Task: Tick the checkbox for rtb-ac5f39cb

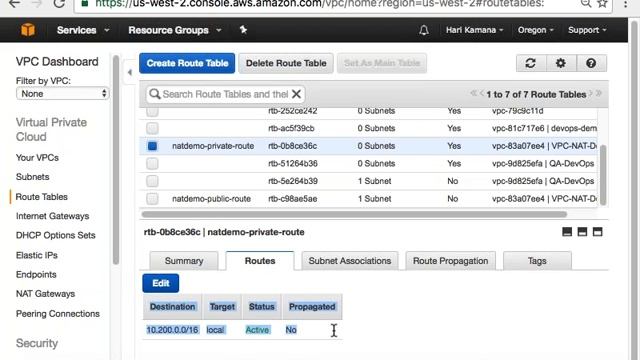Action: [152, 129]
